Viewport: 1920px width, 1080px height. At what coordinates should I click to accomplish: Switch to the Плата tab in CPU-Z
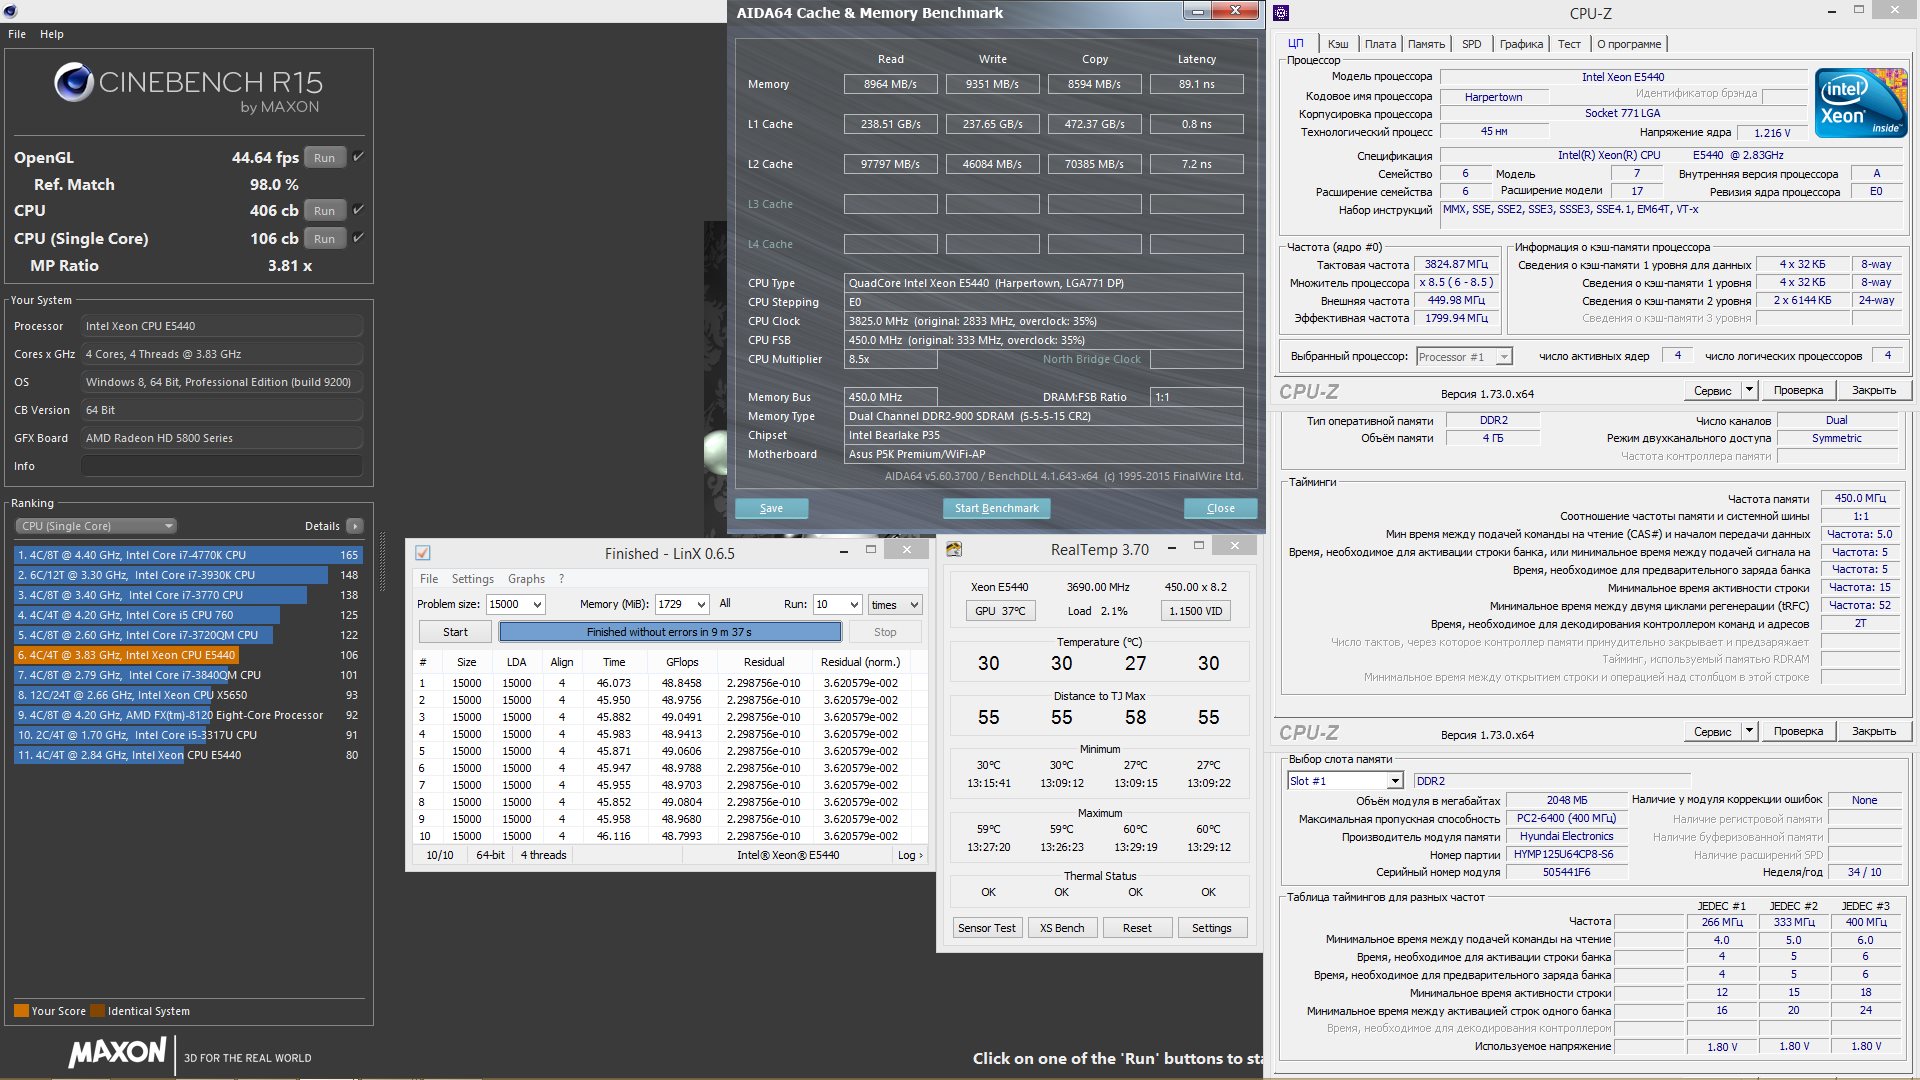1380,44
